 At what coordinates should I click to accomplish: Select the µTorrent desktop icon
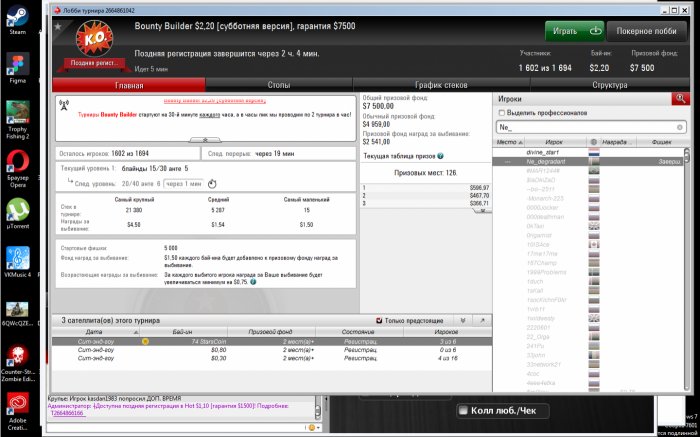point(17,213)
